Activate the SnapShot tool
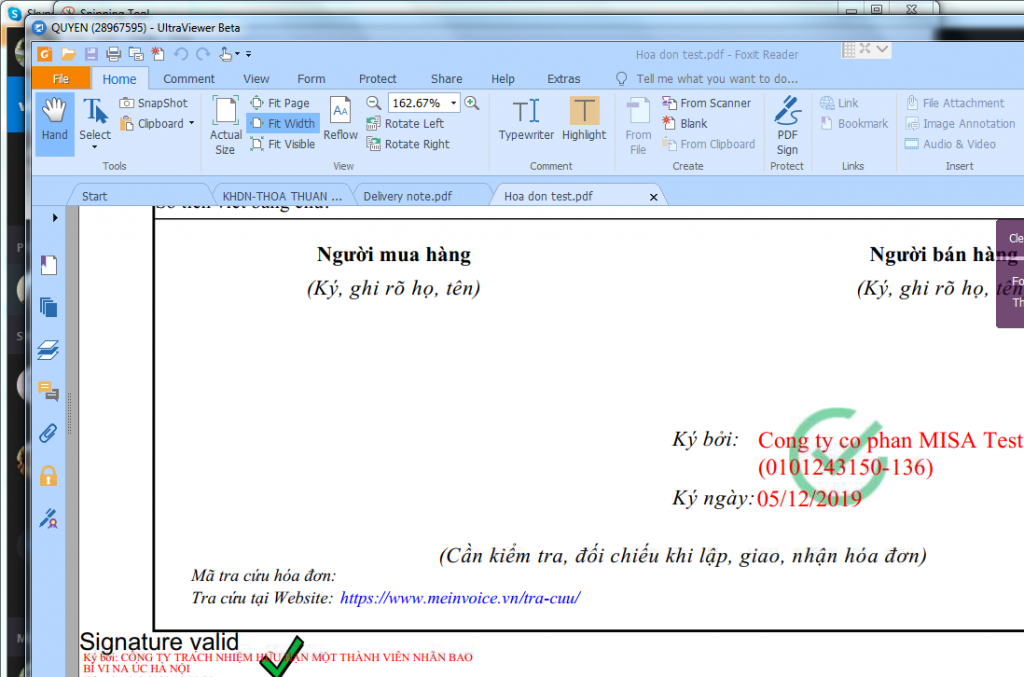Image resolution: width=1024 pixels, height=677 pixels. click(153, 103)
